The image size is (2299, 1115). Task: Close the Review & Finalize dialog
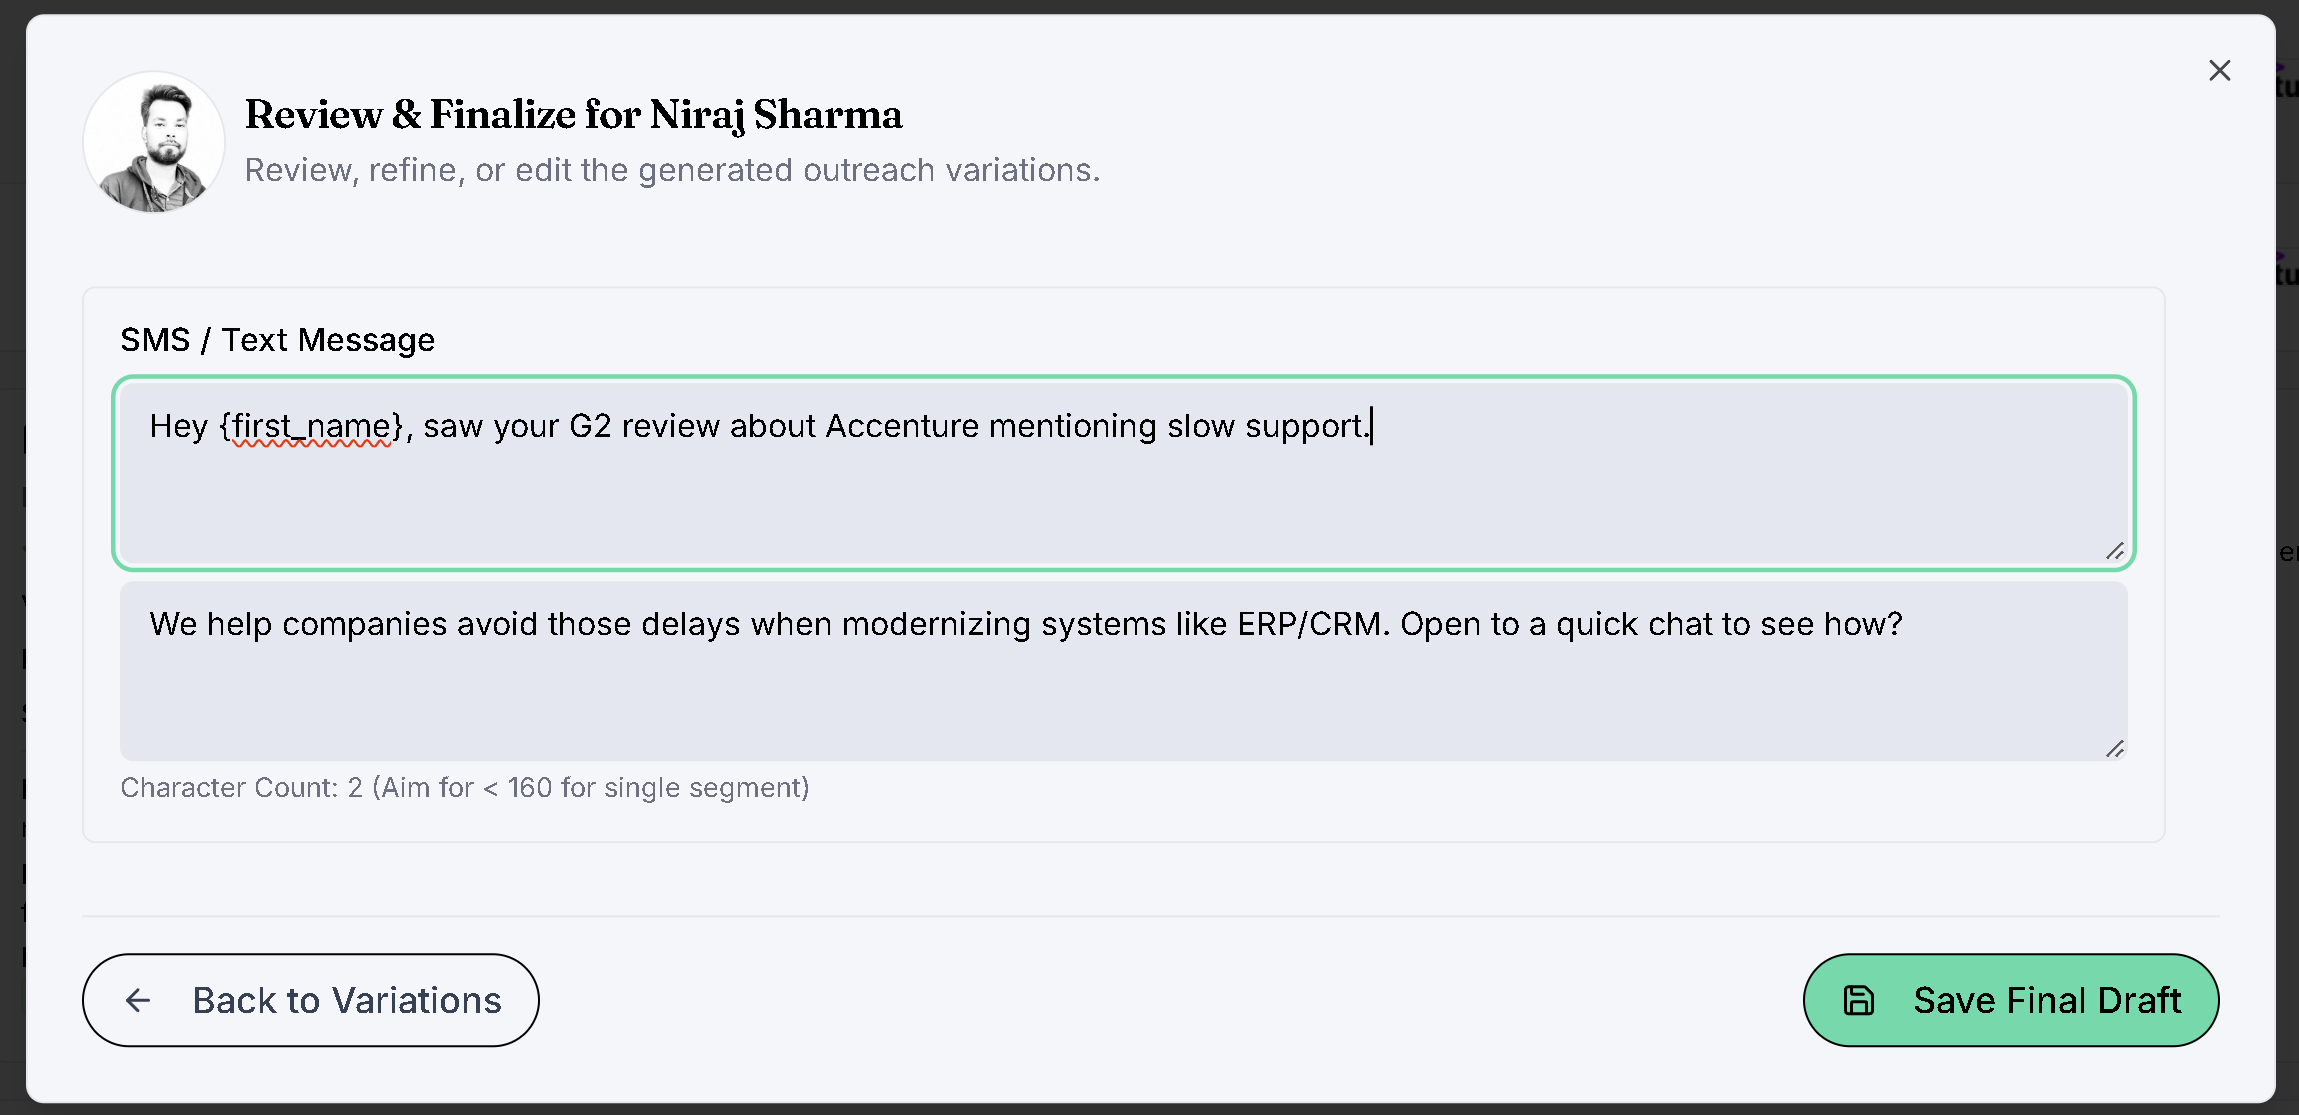(x=2219, y=70)
